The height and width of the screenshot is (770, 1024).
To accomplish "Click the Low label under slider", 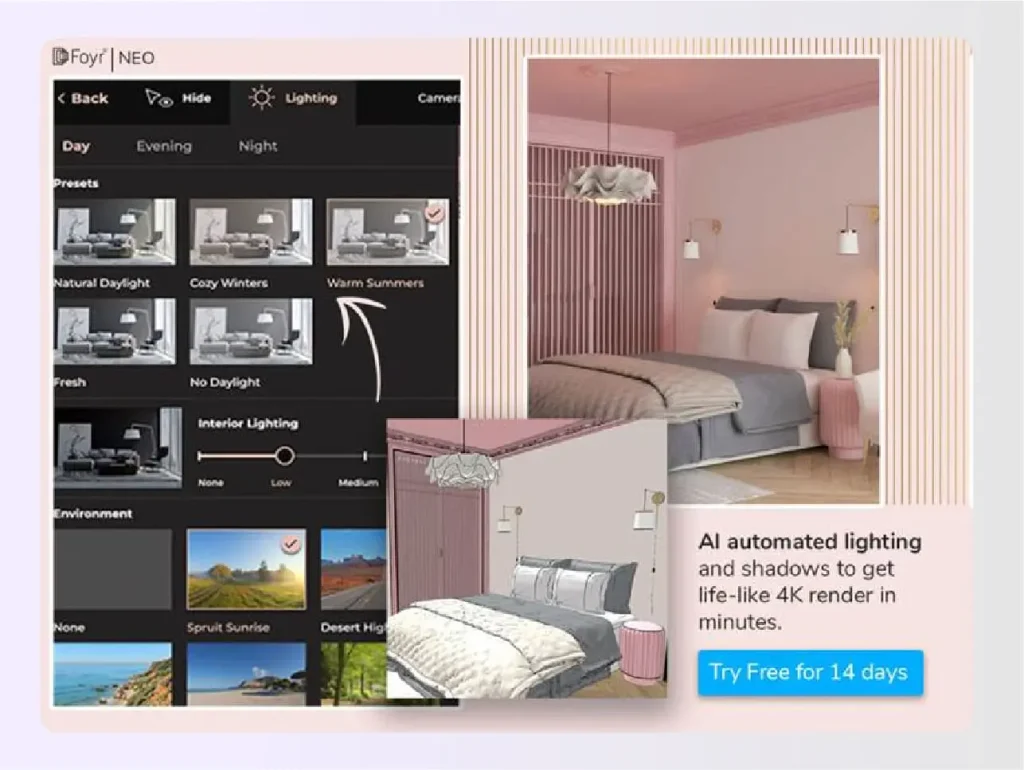I will tap(281, 483).
